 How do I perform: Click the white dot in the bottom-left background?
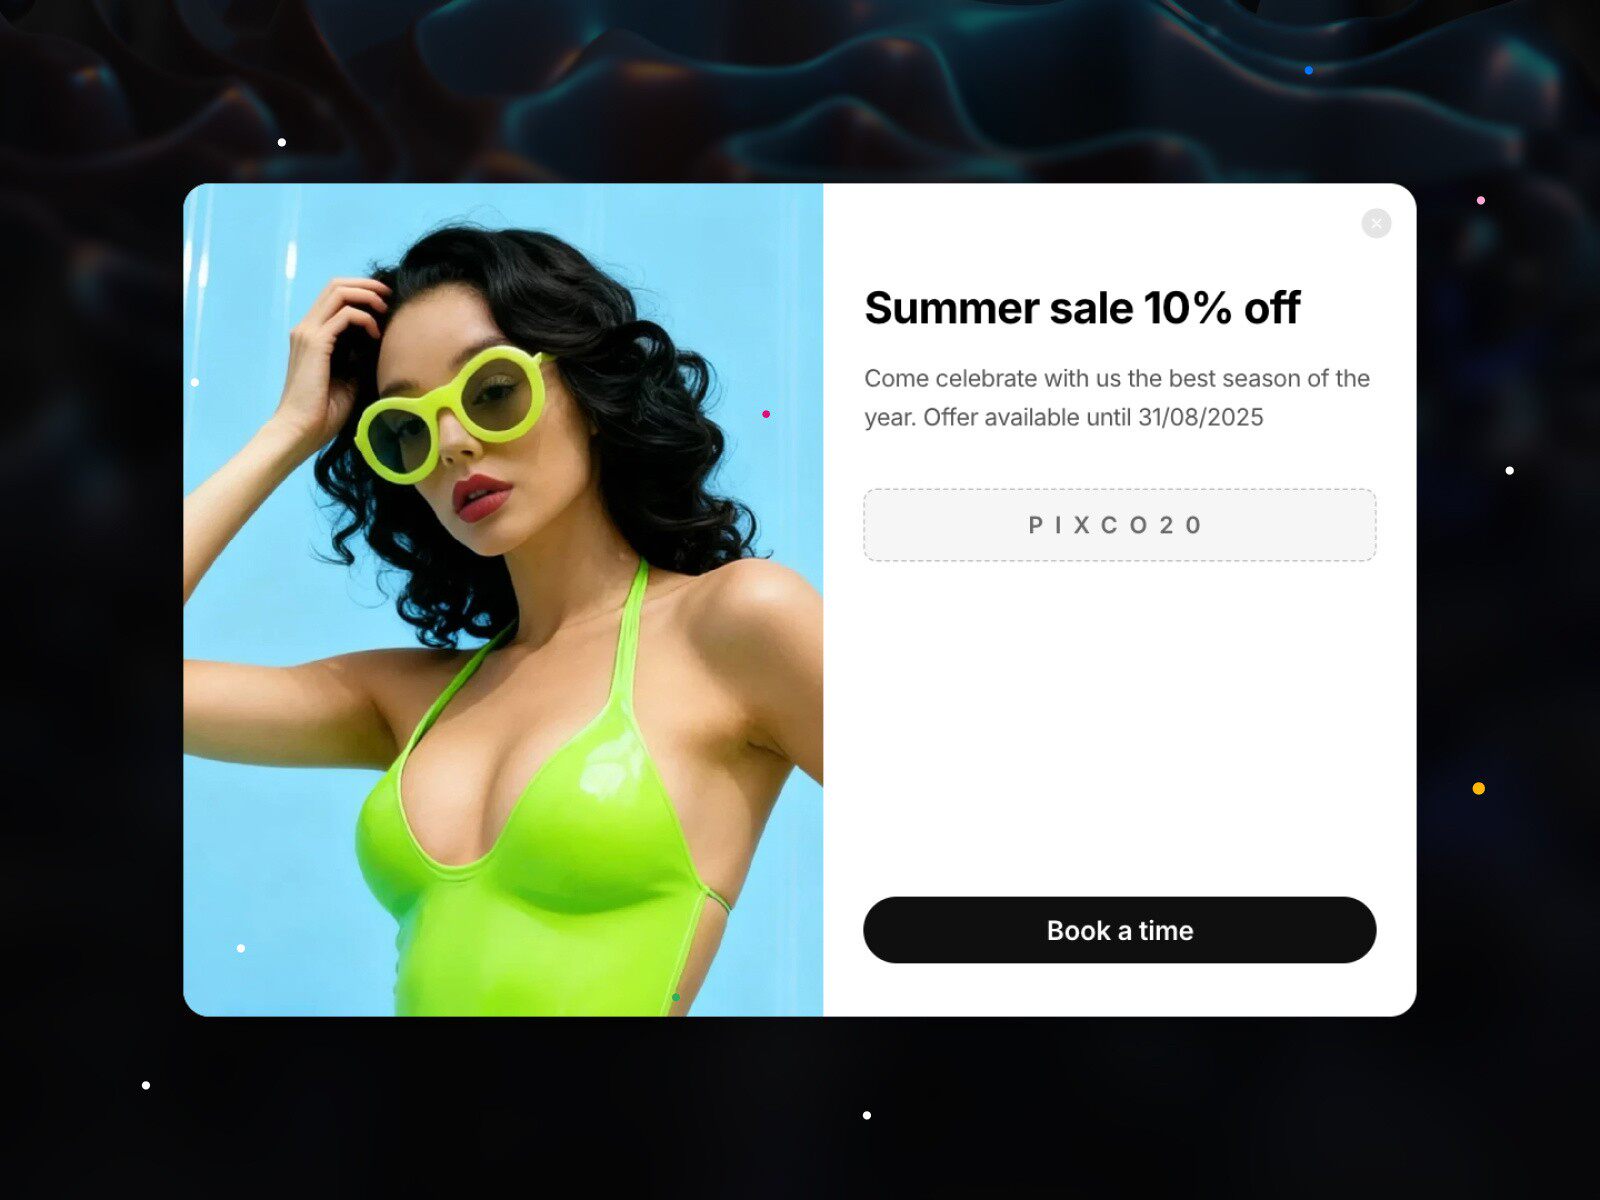click(x=146, y=1085)
